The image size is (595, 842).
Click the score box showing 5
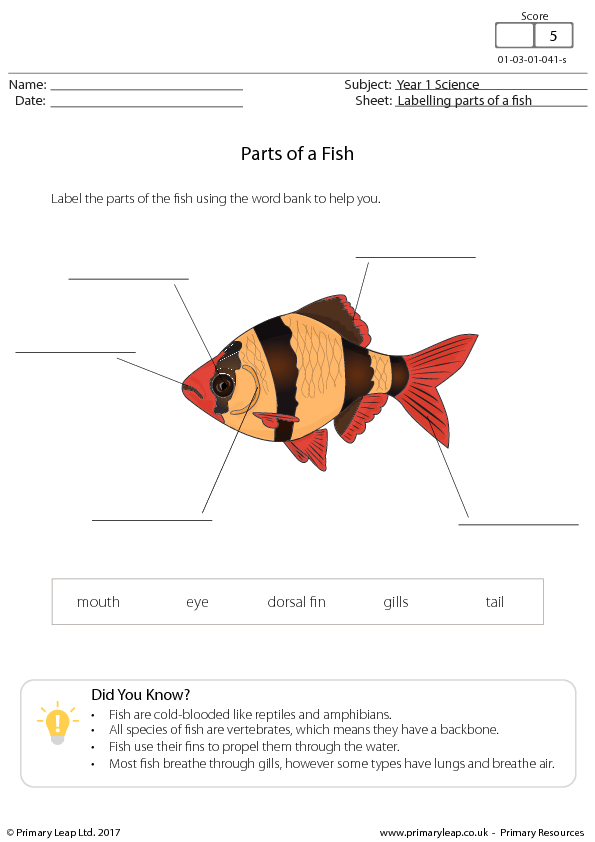click(554, 36)
